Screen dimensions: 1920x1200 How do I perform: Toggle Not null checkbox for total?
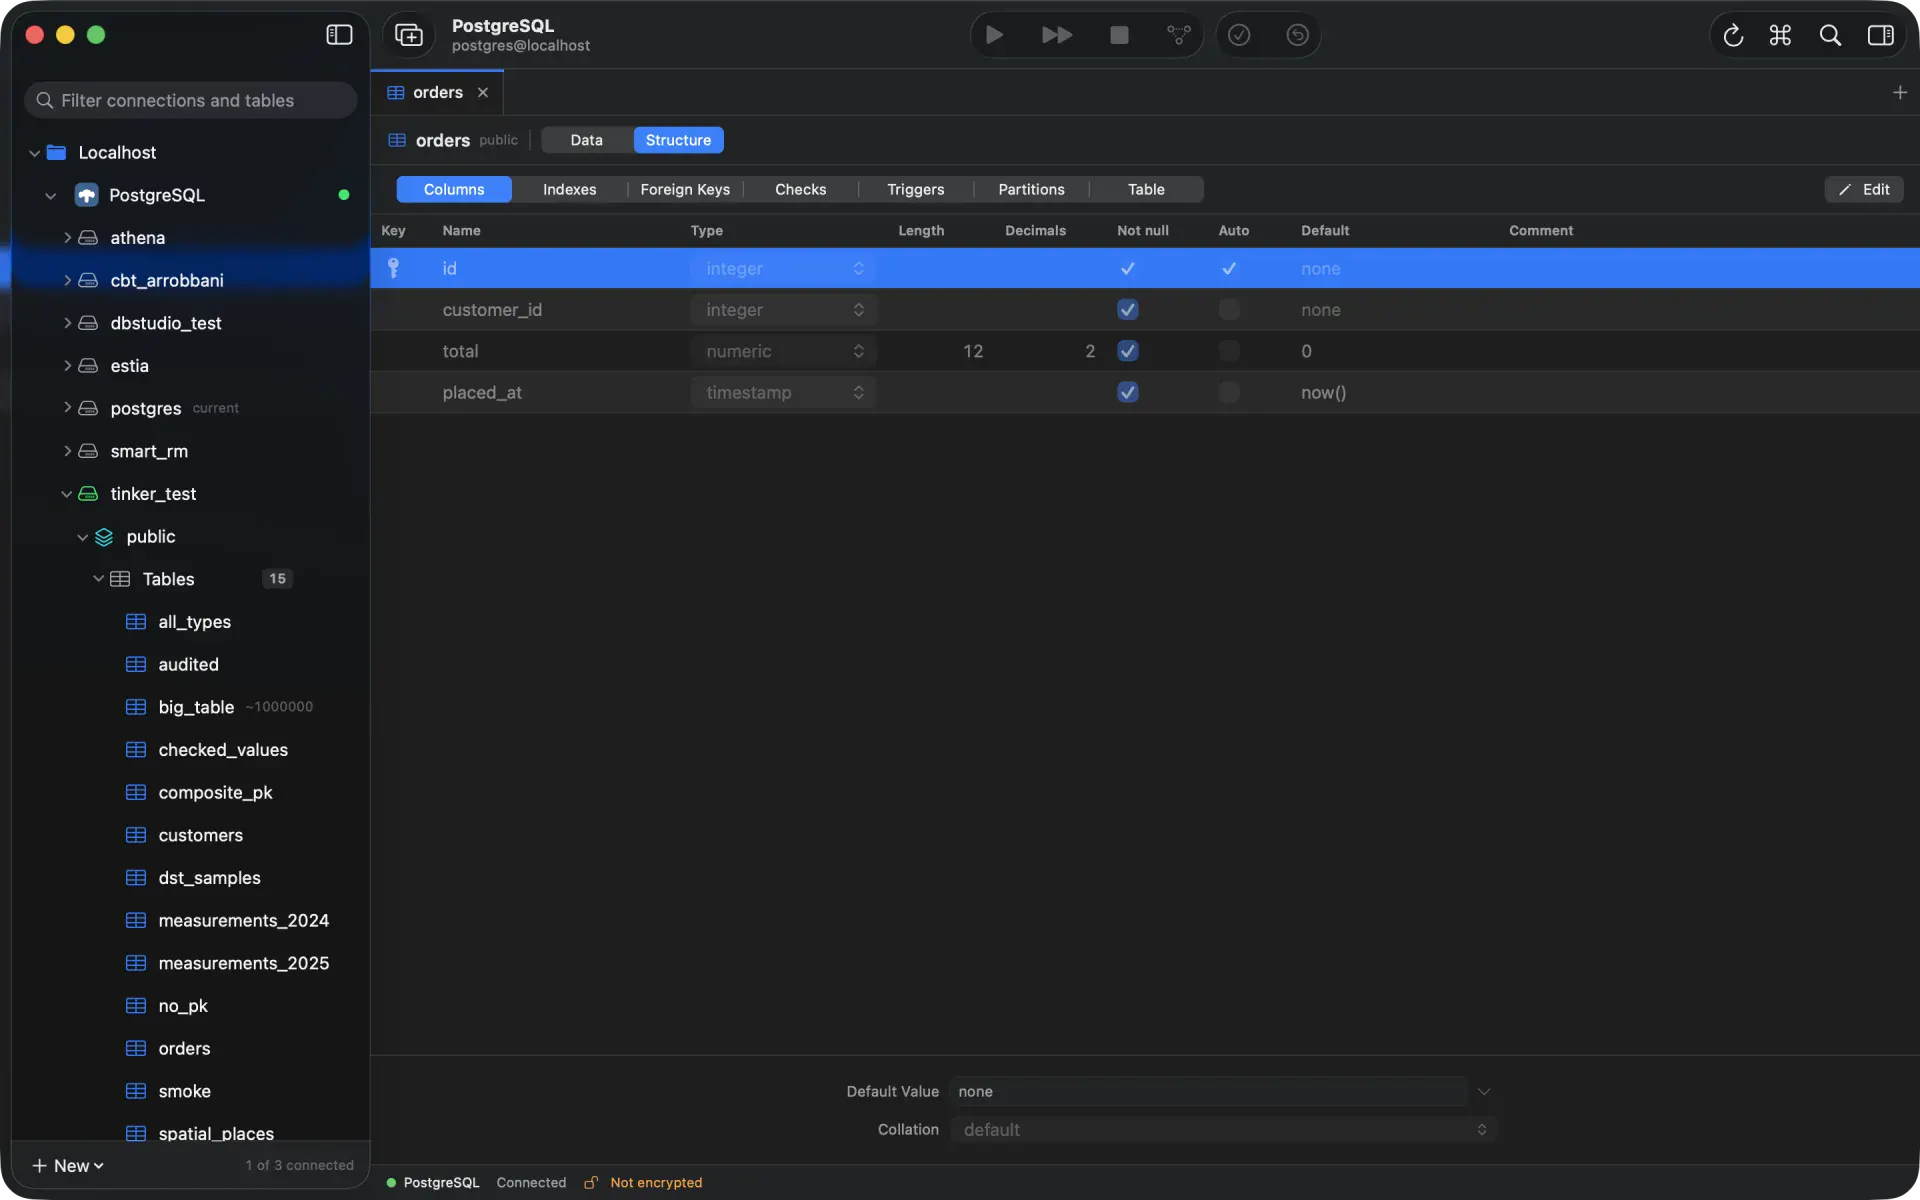(x=1128, y=351)
